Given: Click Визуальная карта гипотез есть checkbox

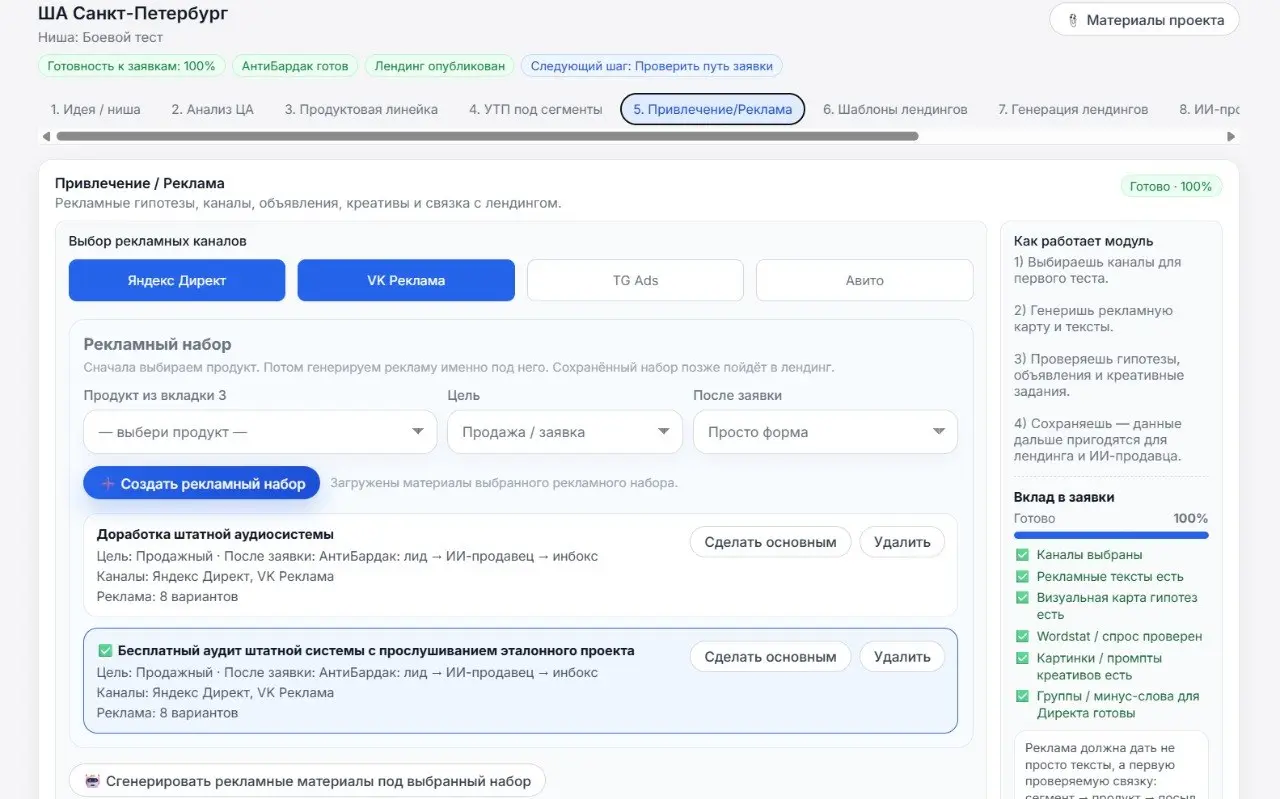Looking at the screenshot, I should point(1022,598).
